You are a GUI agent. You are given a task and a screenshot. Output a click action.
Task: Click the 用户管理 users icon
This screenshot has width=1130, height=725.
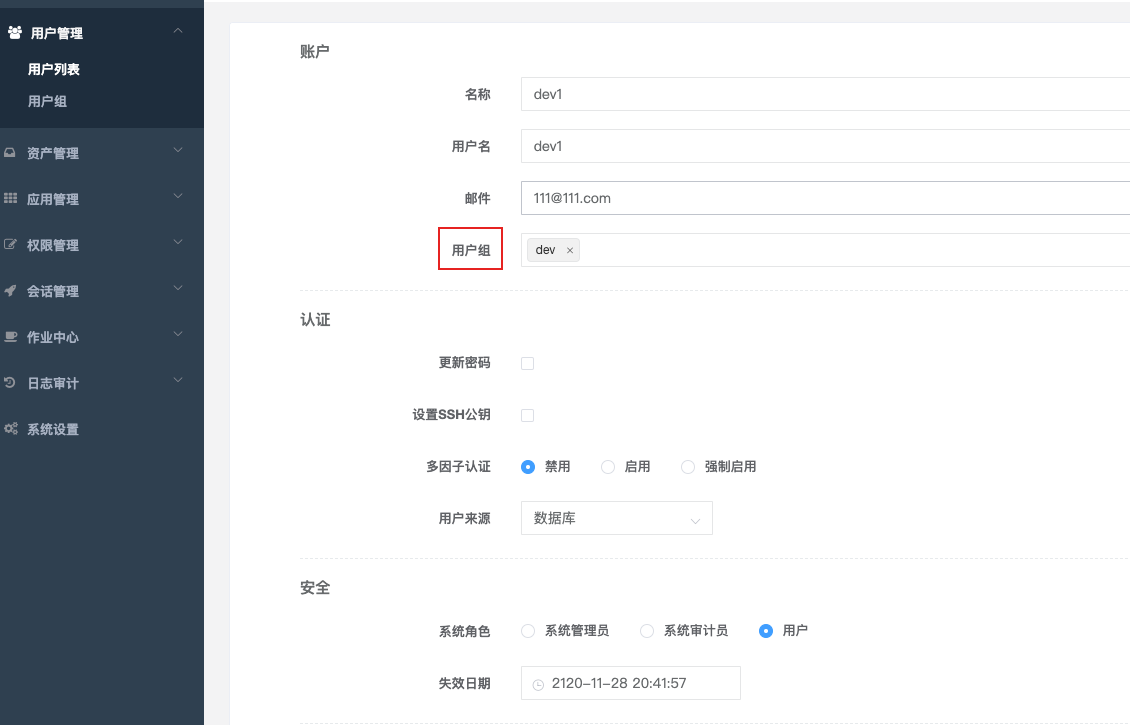tap(14, 32)
